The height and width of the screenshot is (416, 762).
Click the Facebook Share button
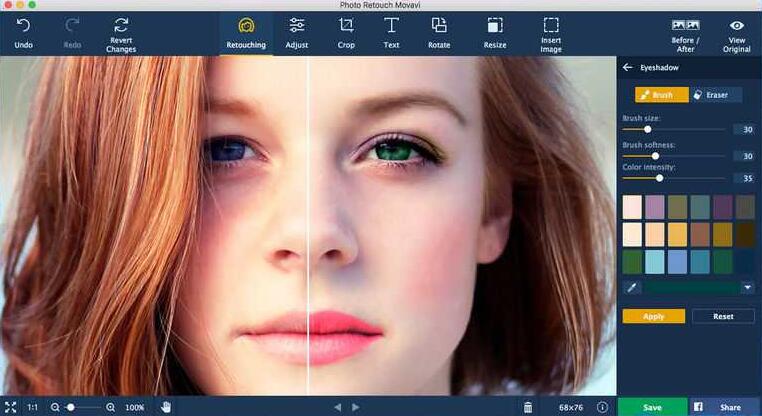(724, 407)
